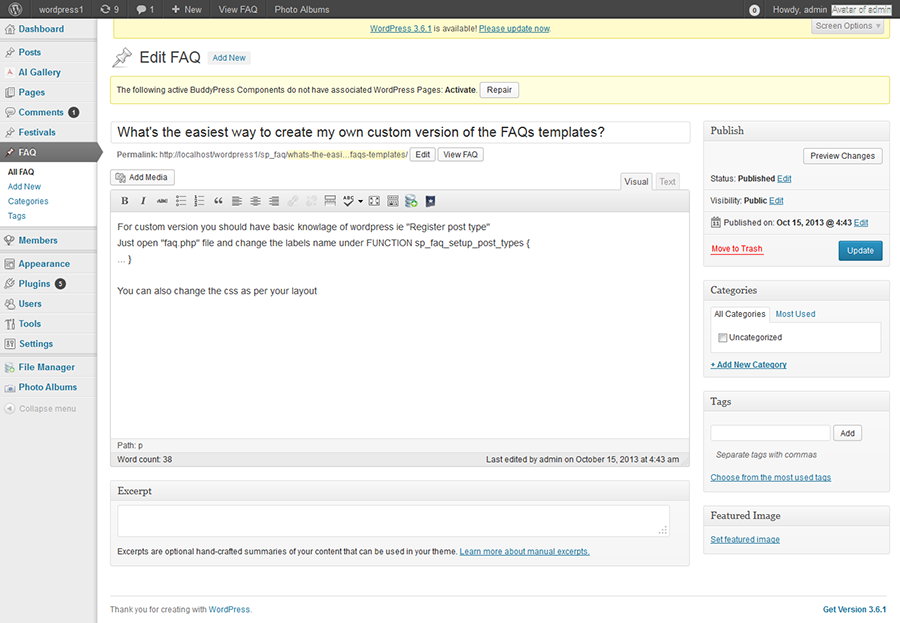
Task: Expand Add New Category link
Action: click(748, 365)
